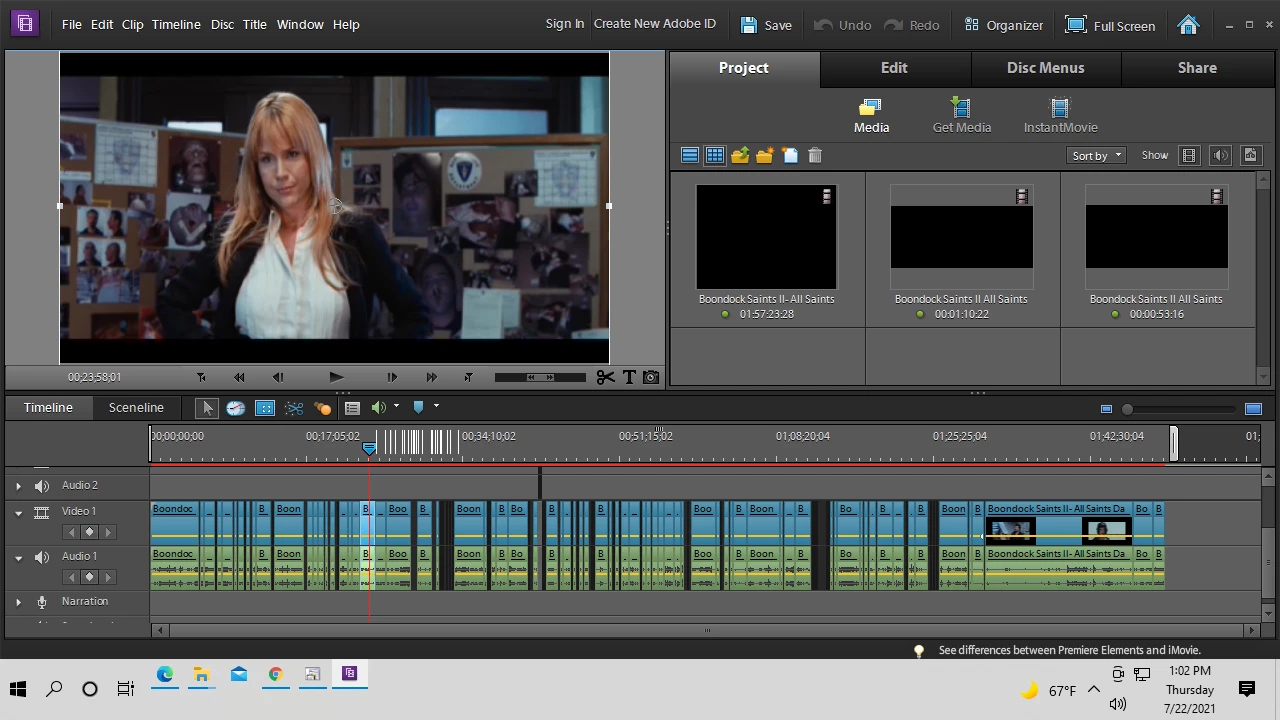Toggle Audio 2 track speaker icon
The image size is (1280, 720).
[x=42, y=486]
